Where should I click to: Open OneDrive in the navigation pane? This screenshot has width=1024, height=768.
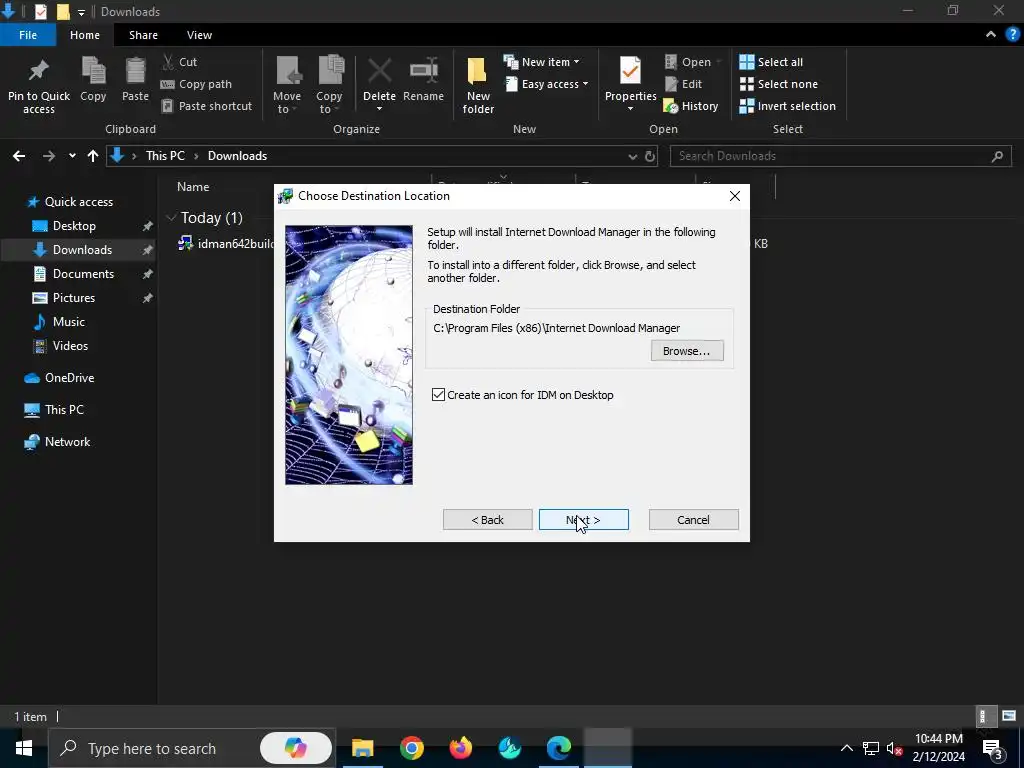pos(69,378)
